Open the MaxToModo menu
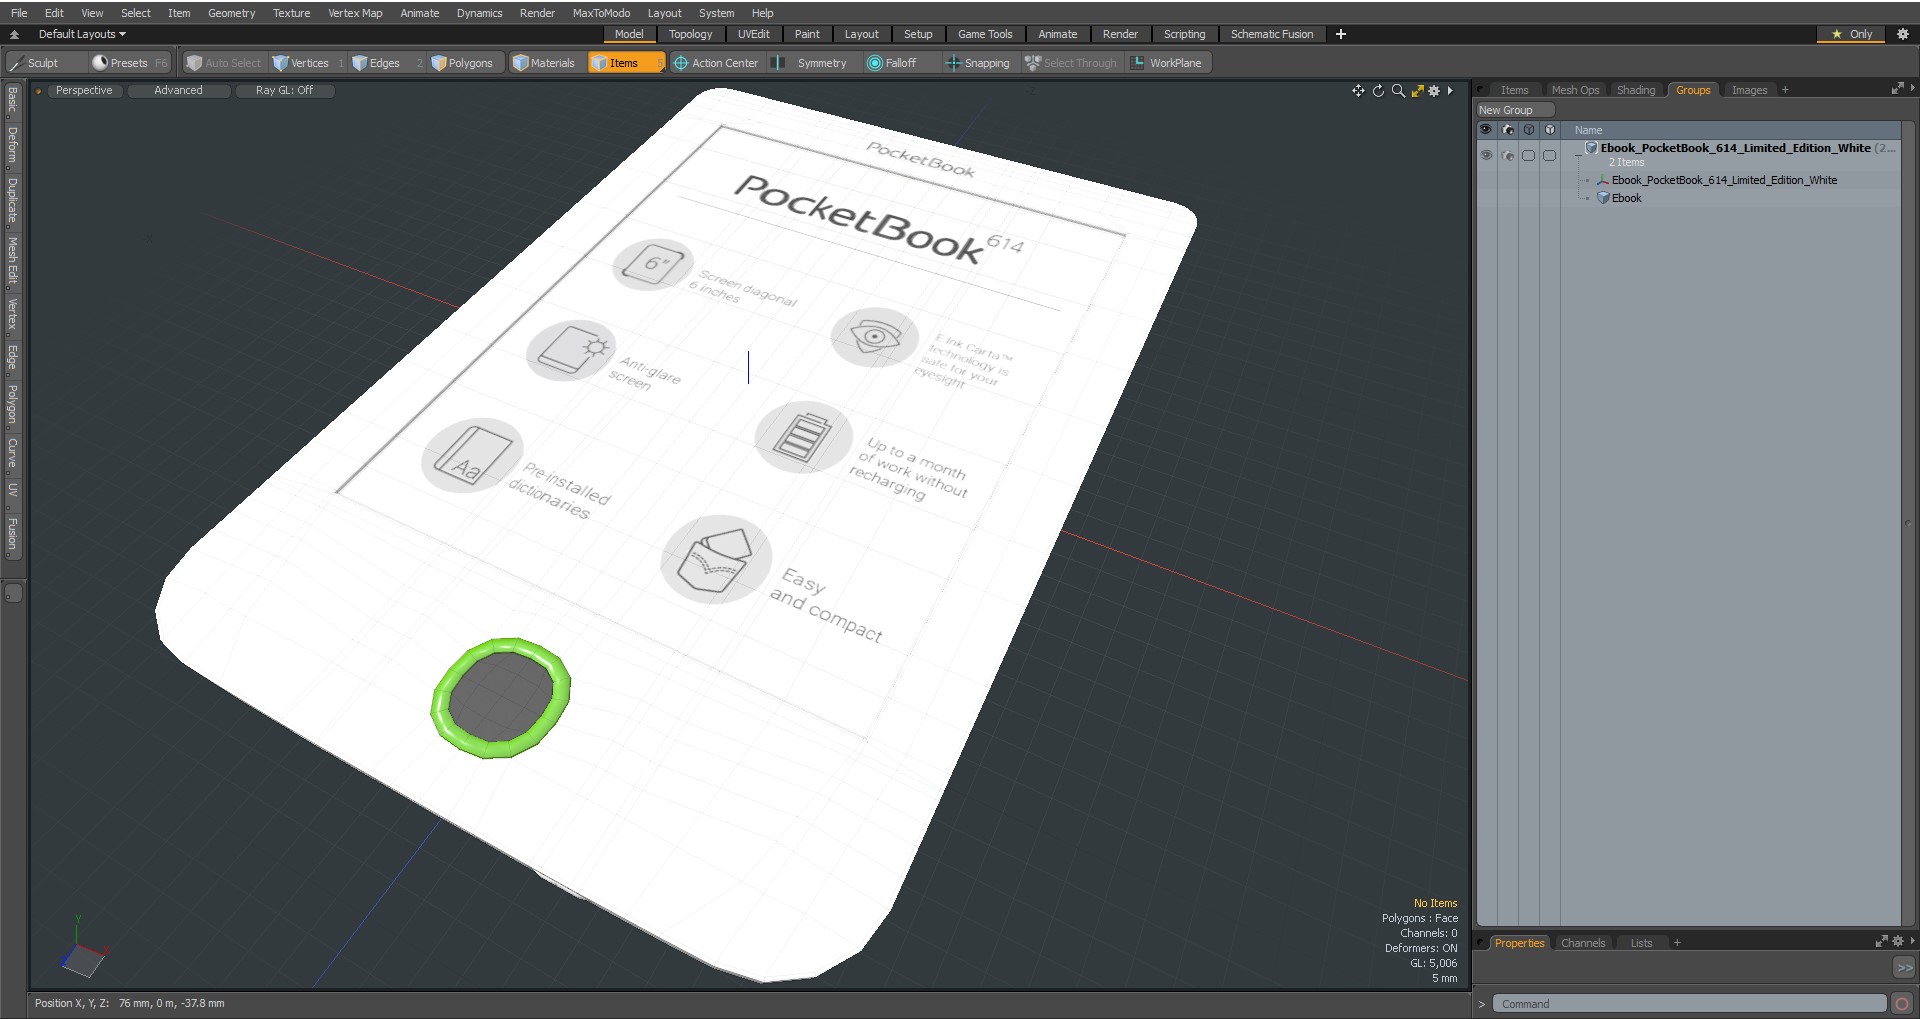The width and height of the screenshot is (1920, 1019). tap(601, 13)
